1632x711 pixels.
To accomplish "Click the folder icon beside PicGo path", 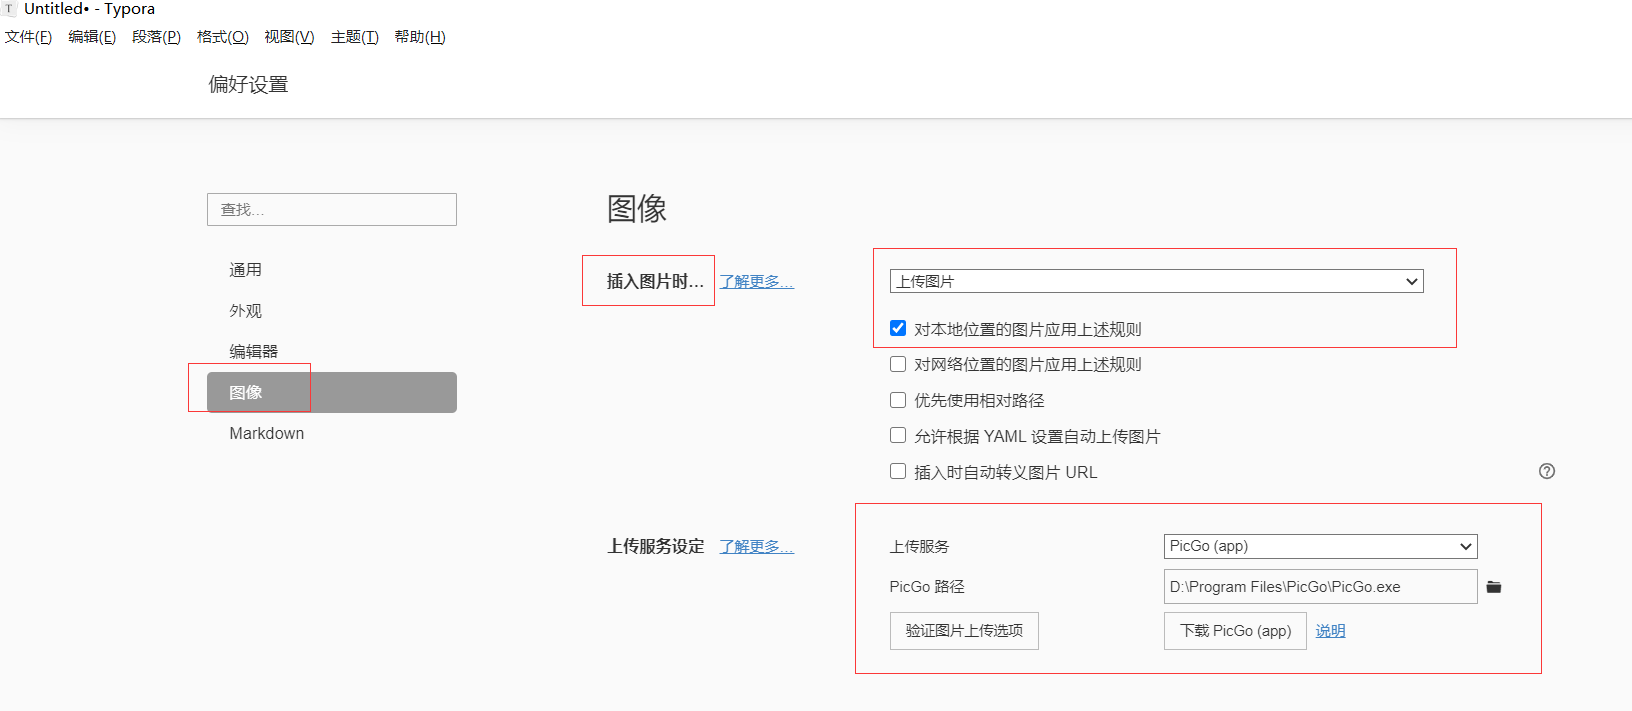I will point(1494,587).
